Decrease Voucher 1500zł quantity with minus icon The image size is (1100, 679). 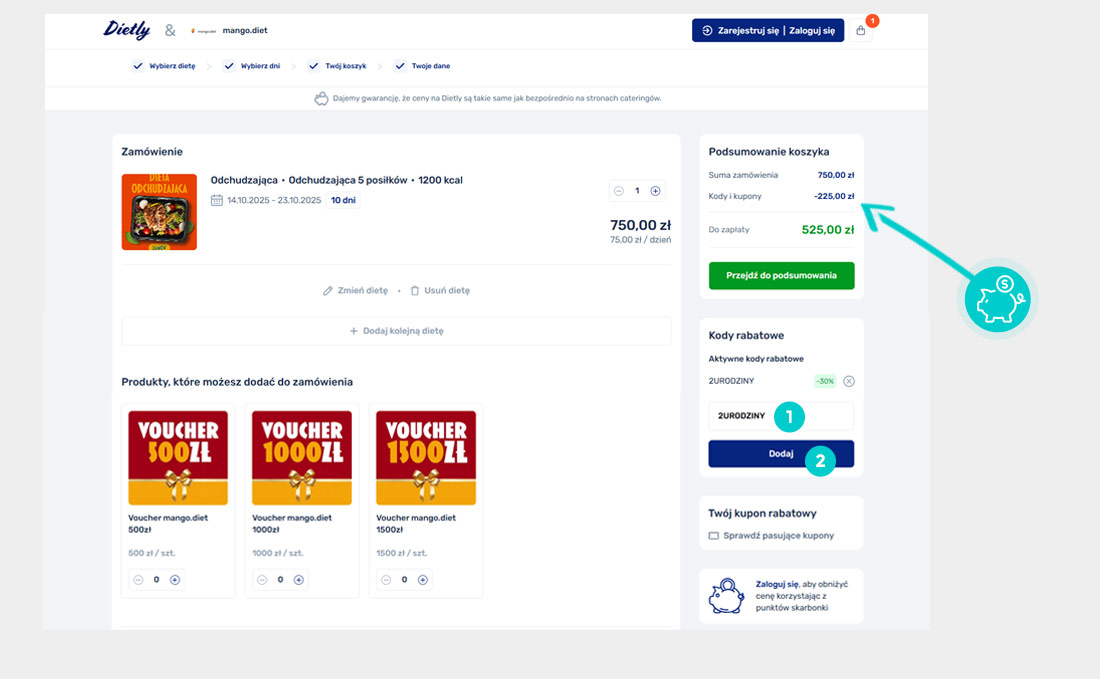(x=386, y=580)
